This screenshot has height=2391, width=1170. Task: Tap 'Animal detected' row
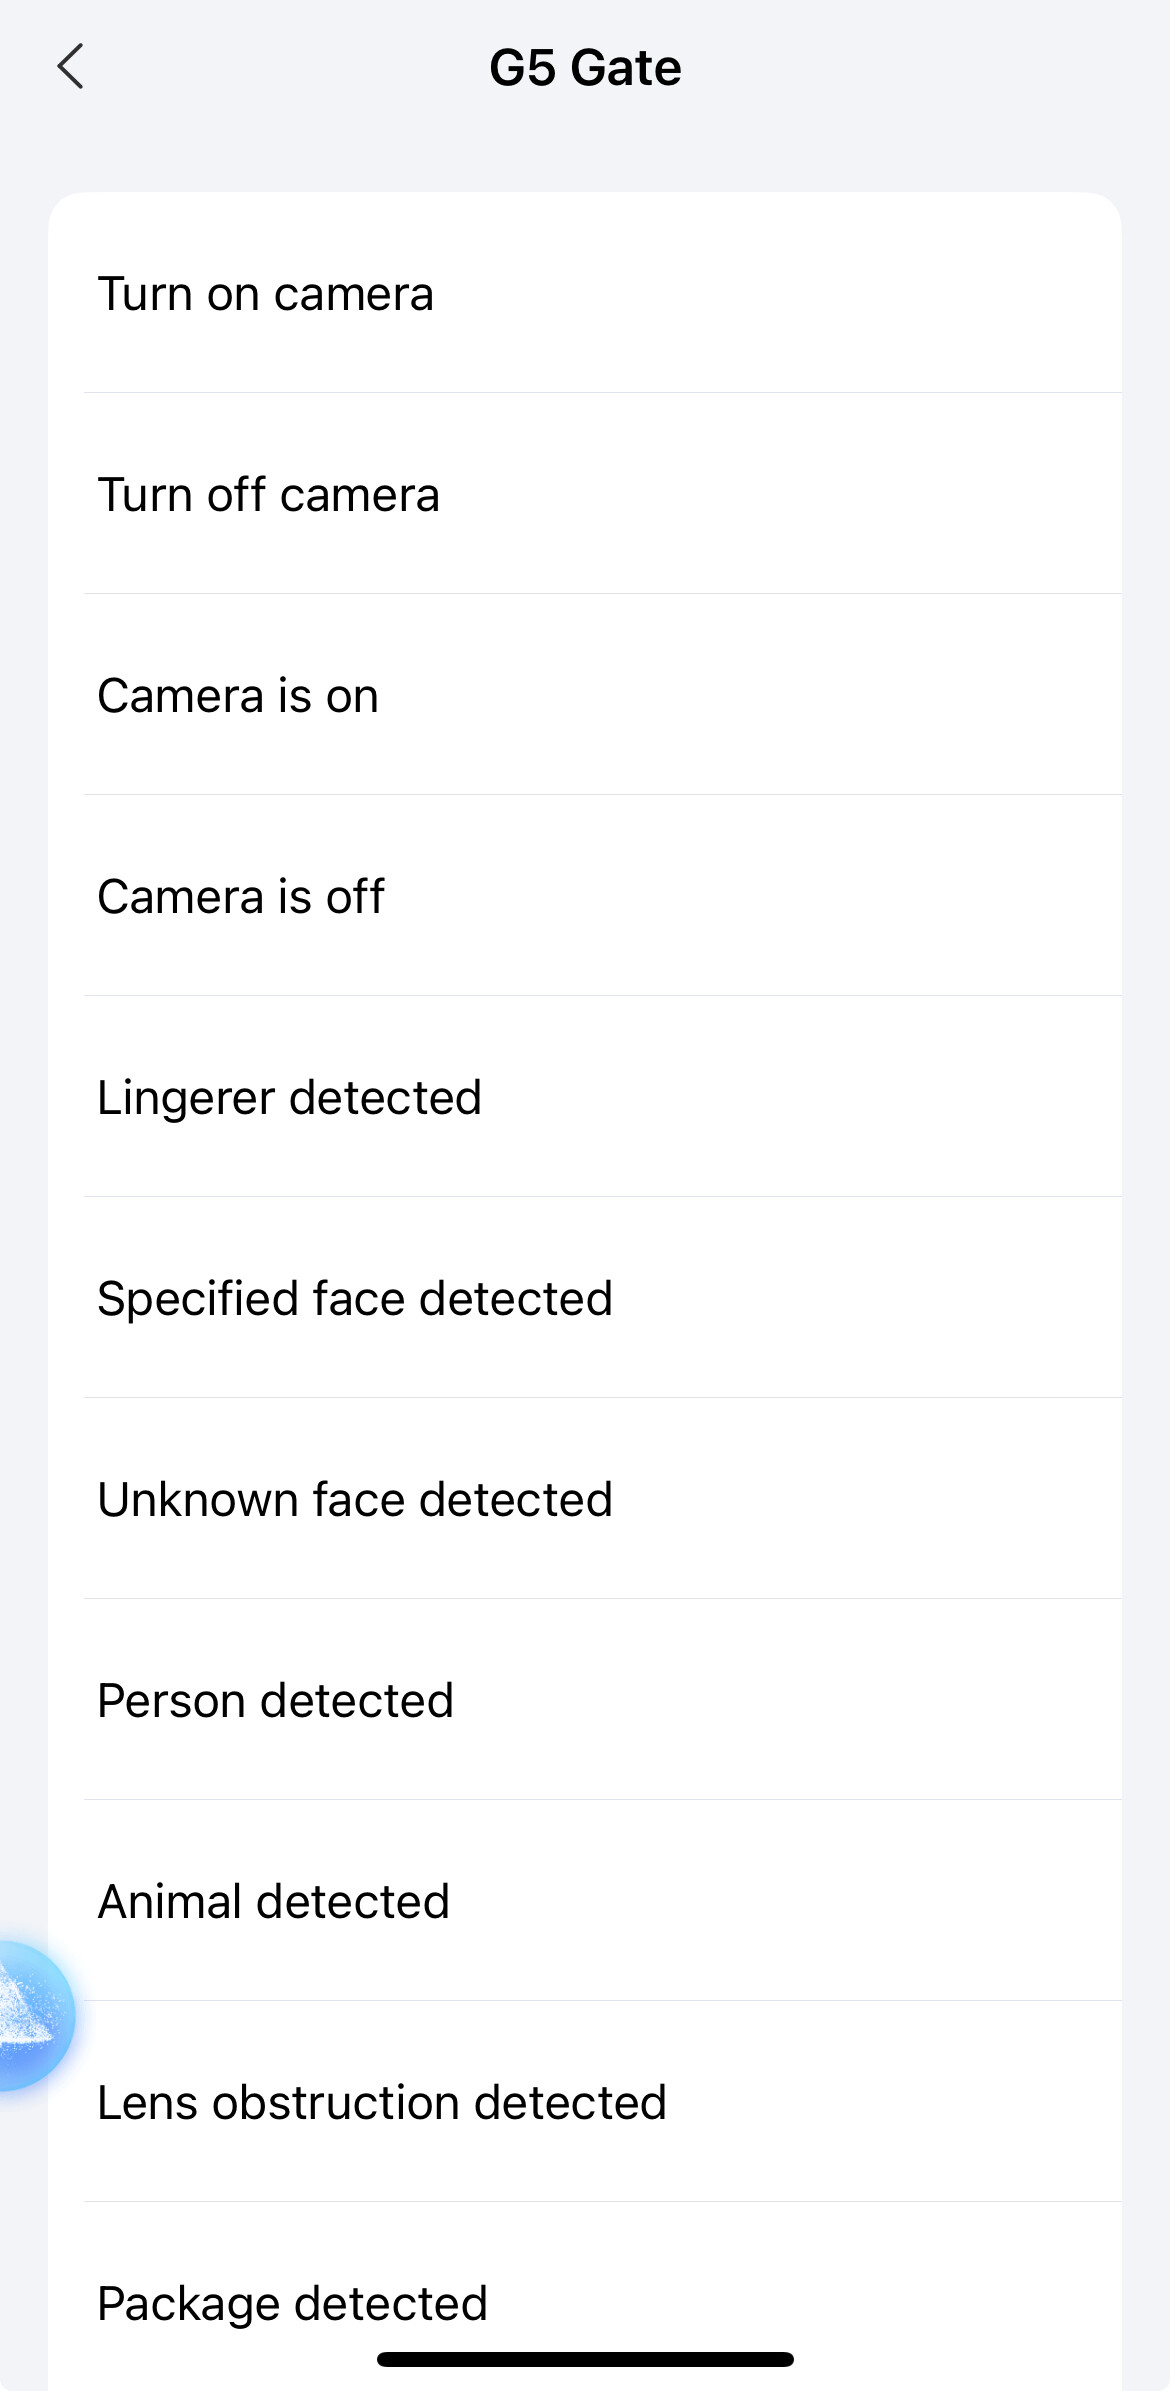point(273,1902)
